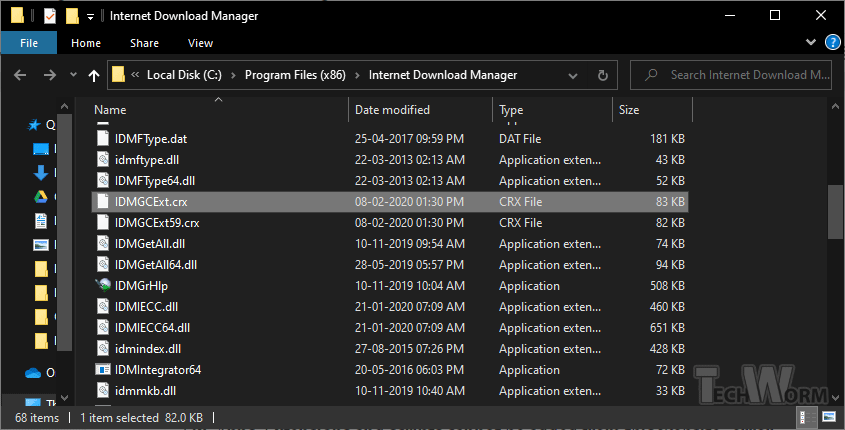Open Documents icon in navigation pane

[41, 221]
